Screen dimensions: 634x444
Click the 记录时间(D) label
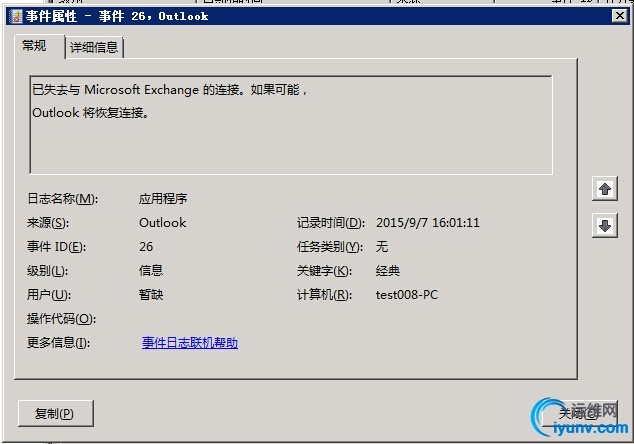pyautogui.click(x=331, y=223)
